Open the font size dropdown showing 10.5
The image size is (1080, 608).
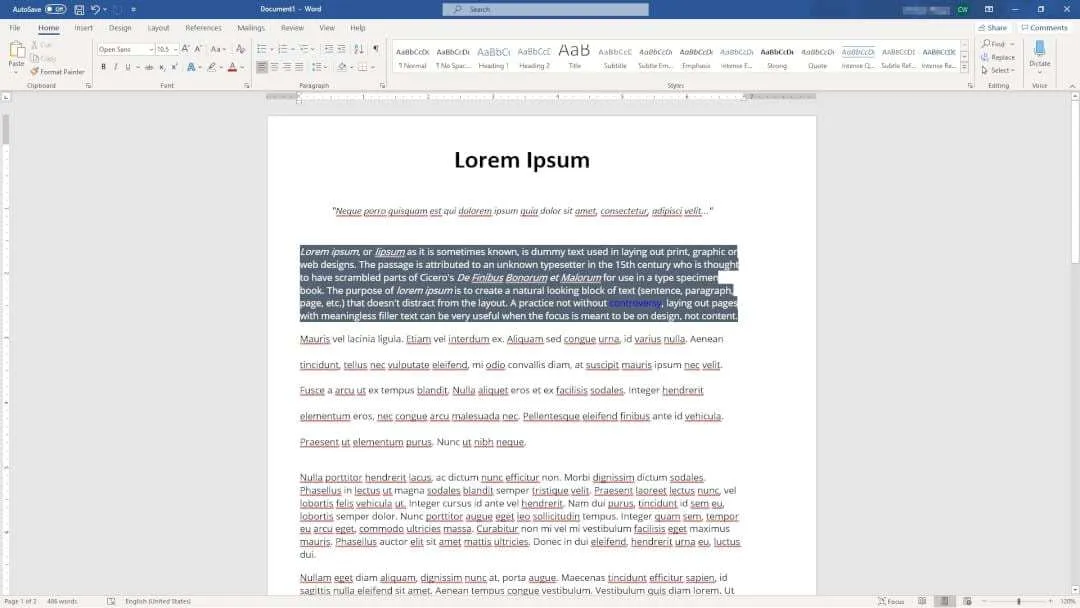click(x=176, y=50)
